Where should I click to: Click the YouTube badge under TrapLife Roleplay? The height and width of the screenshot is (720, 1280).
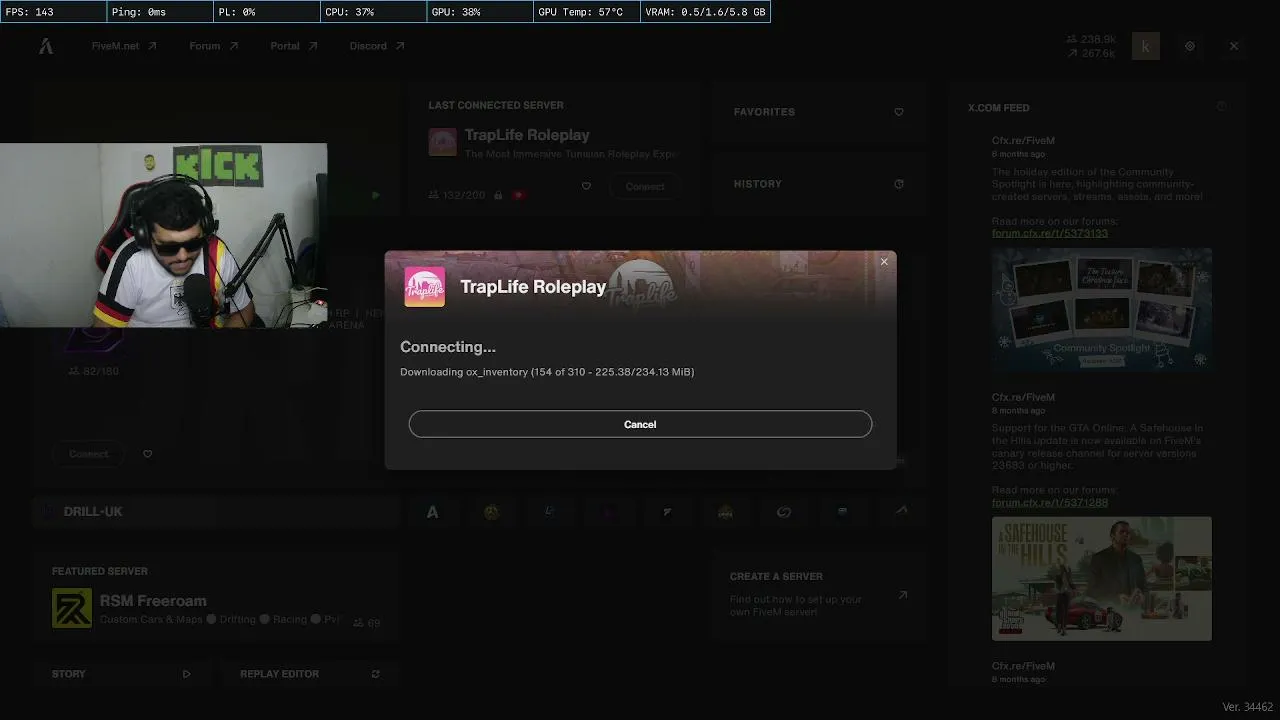pyautogui.click(x=519, y=195)
